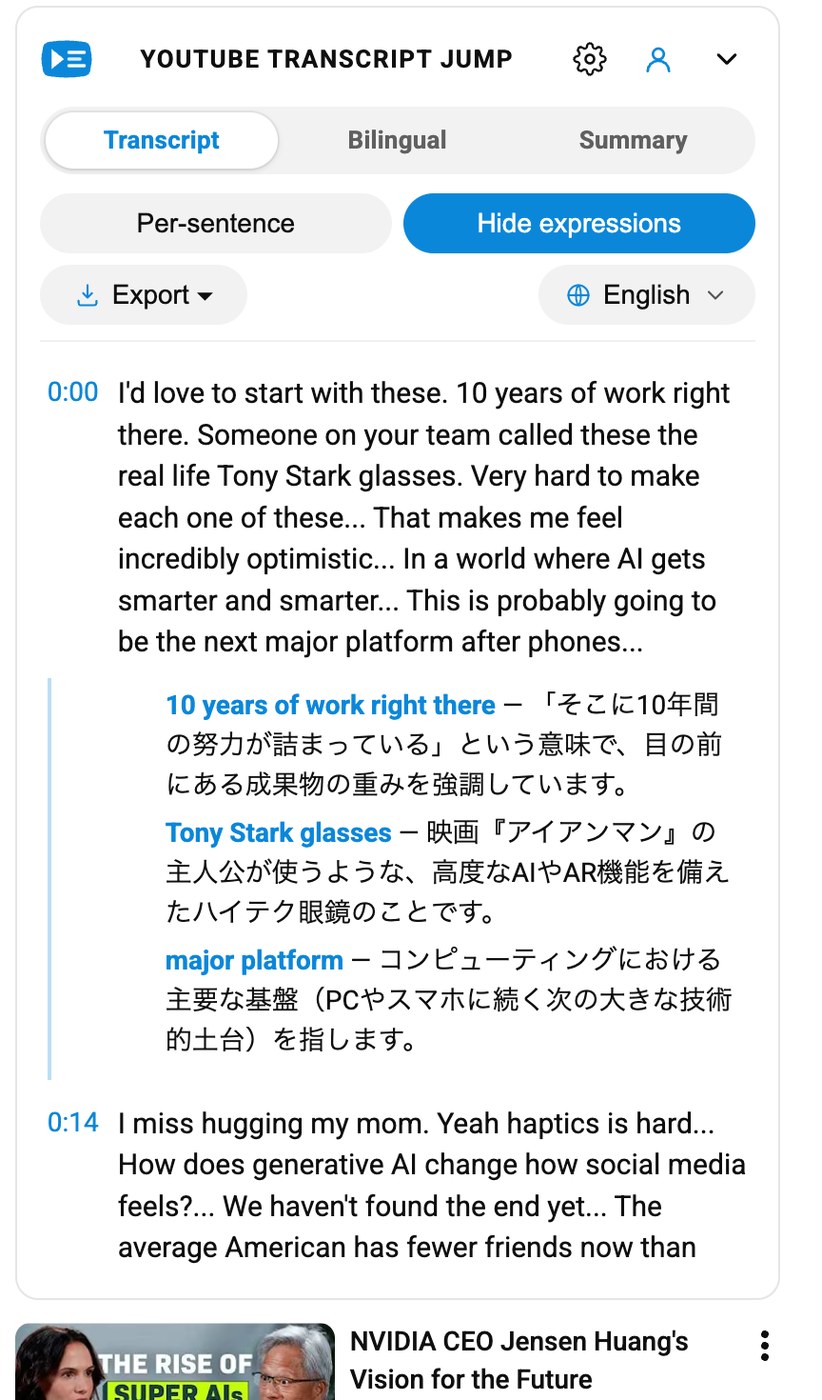Viewport: 822px width, 1400px height.
Task: Click the user profile icon
Action: pos(658,59)
